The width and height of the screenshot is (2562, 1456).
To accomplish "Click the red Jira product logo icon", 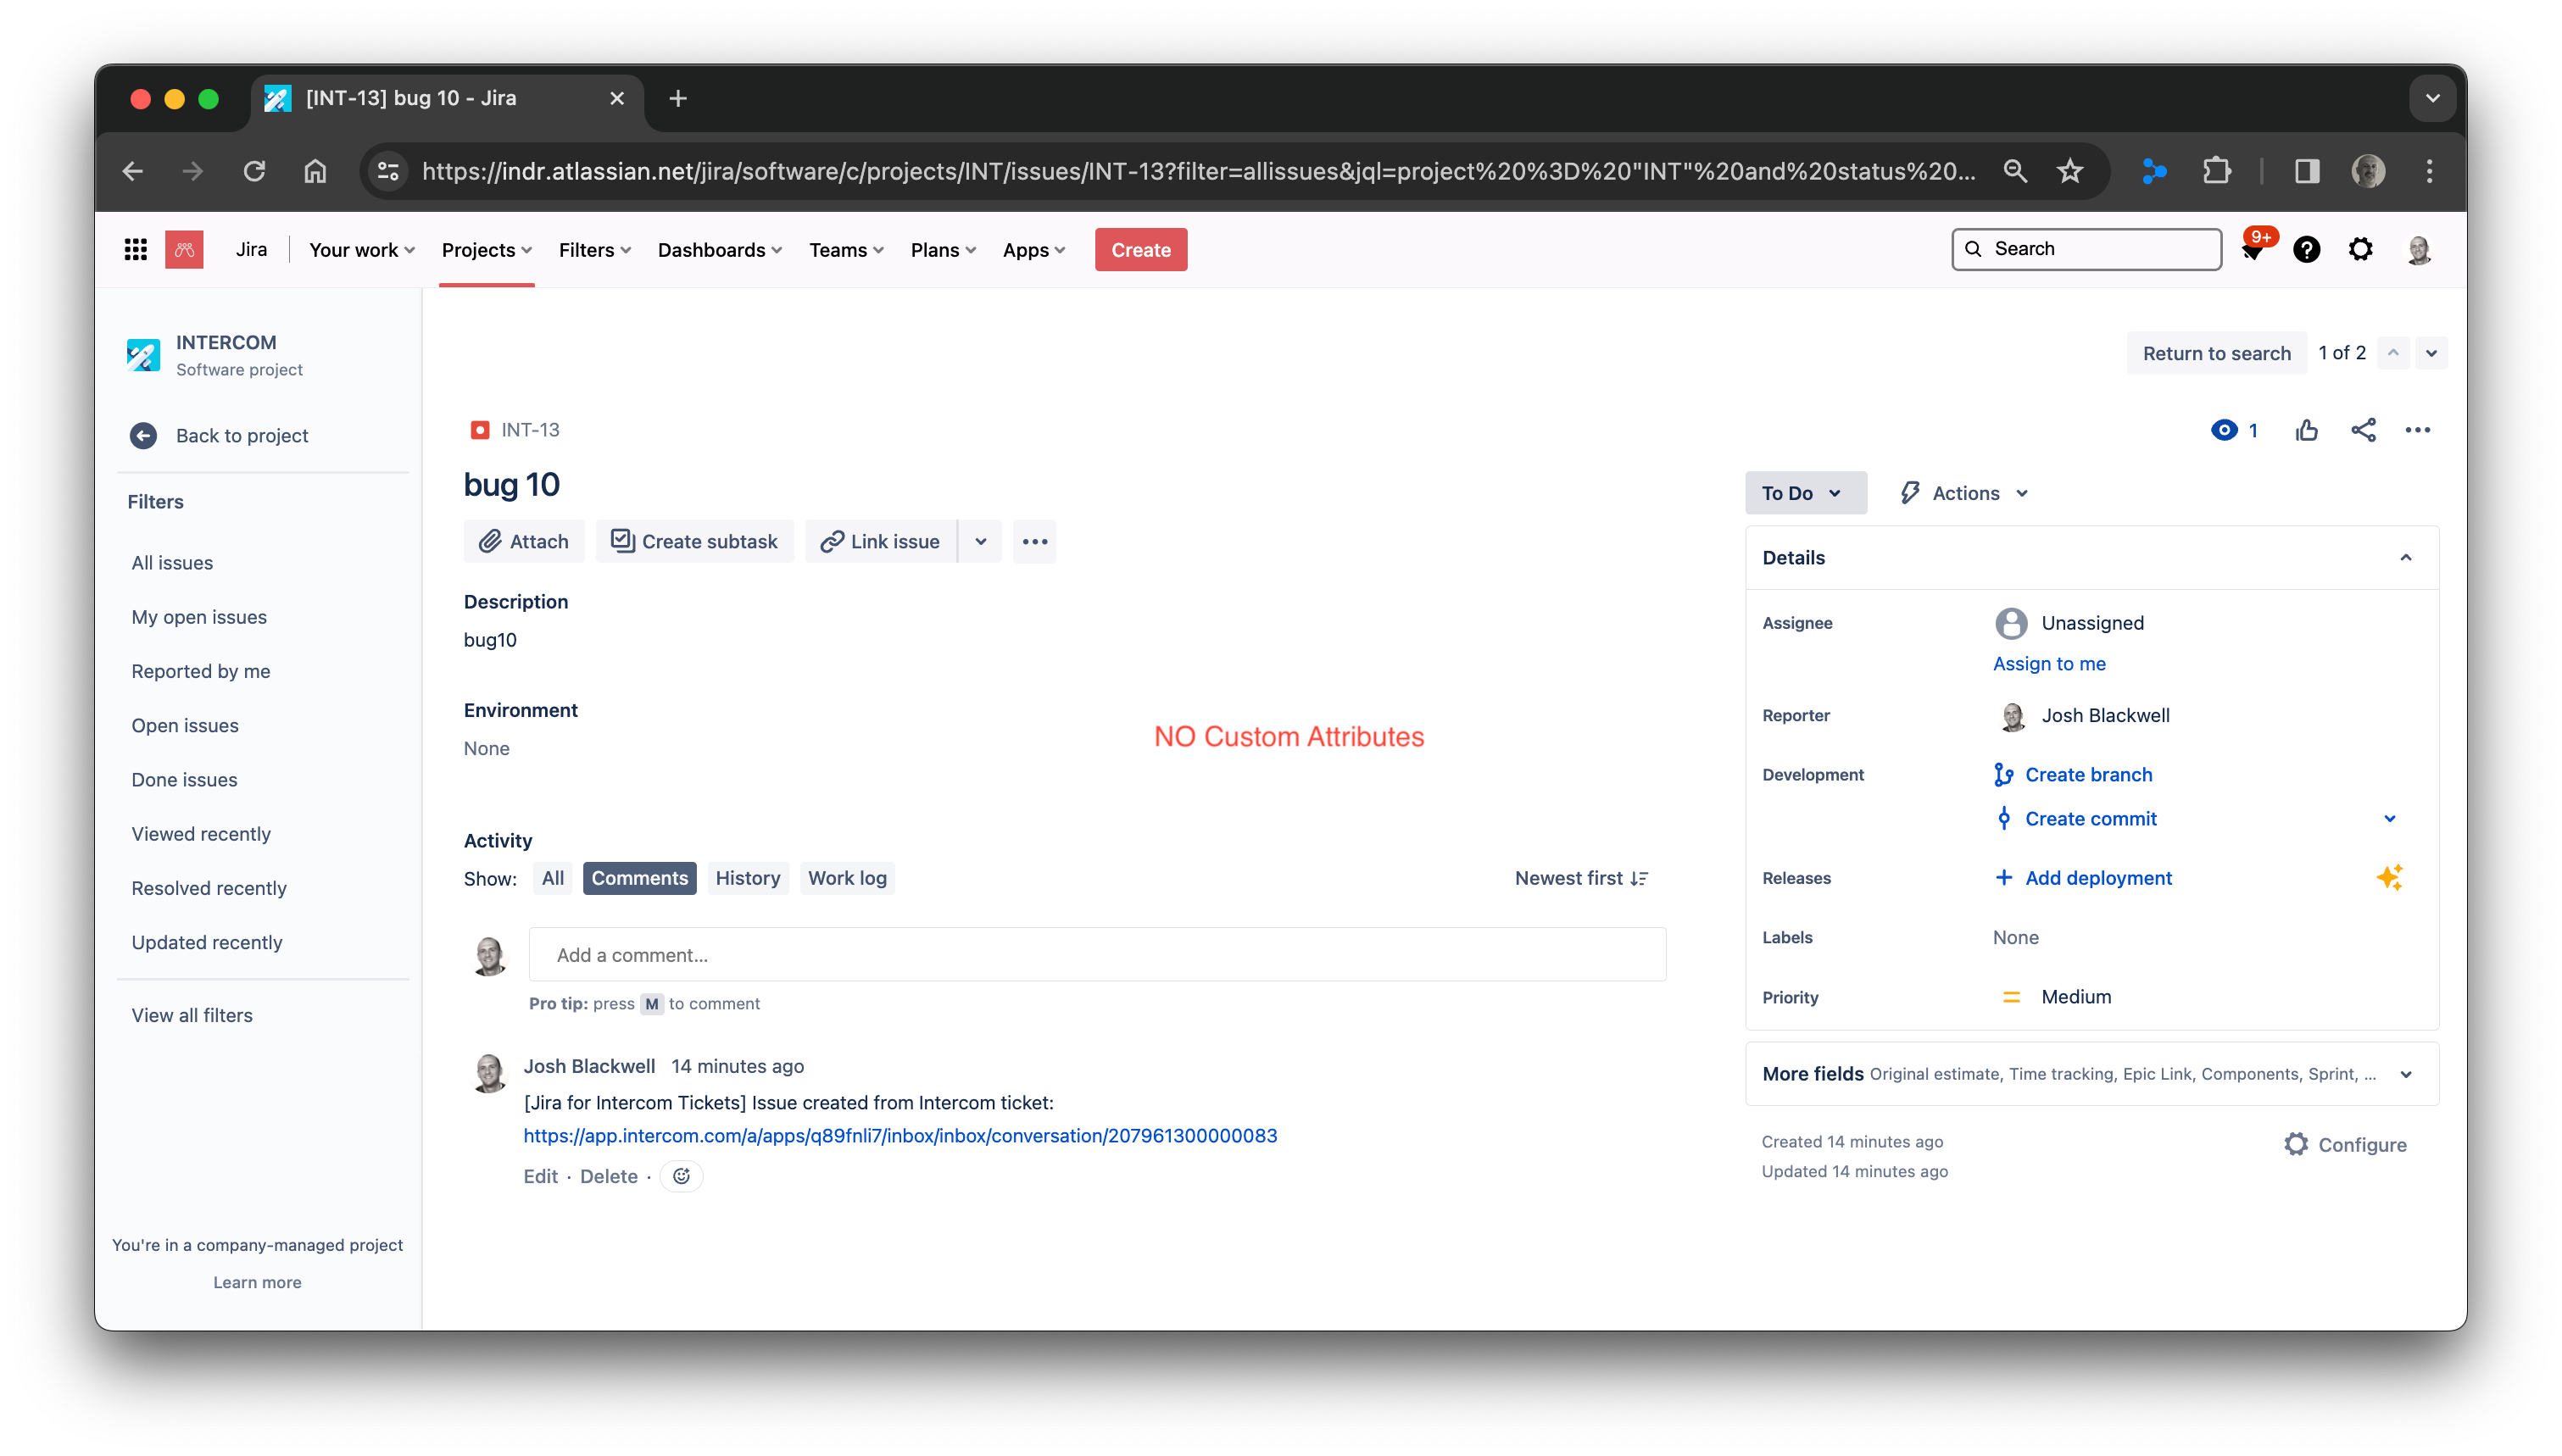I will click(x=184, y=249).
